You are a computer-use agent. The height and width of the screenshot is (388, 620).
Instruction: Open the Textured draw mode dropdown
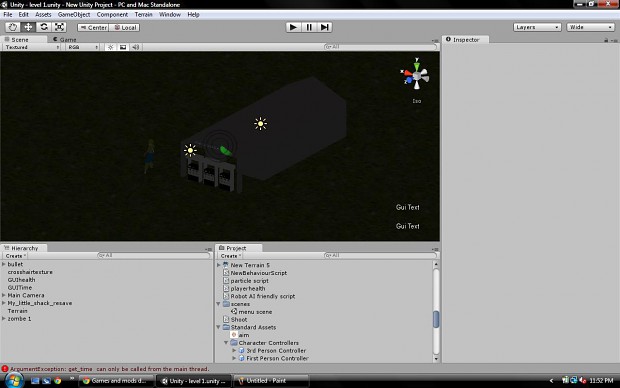[32, 47]
